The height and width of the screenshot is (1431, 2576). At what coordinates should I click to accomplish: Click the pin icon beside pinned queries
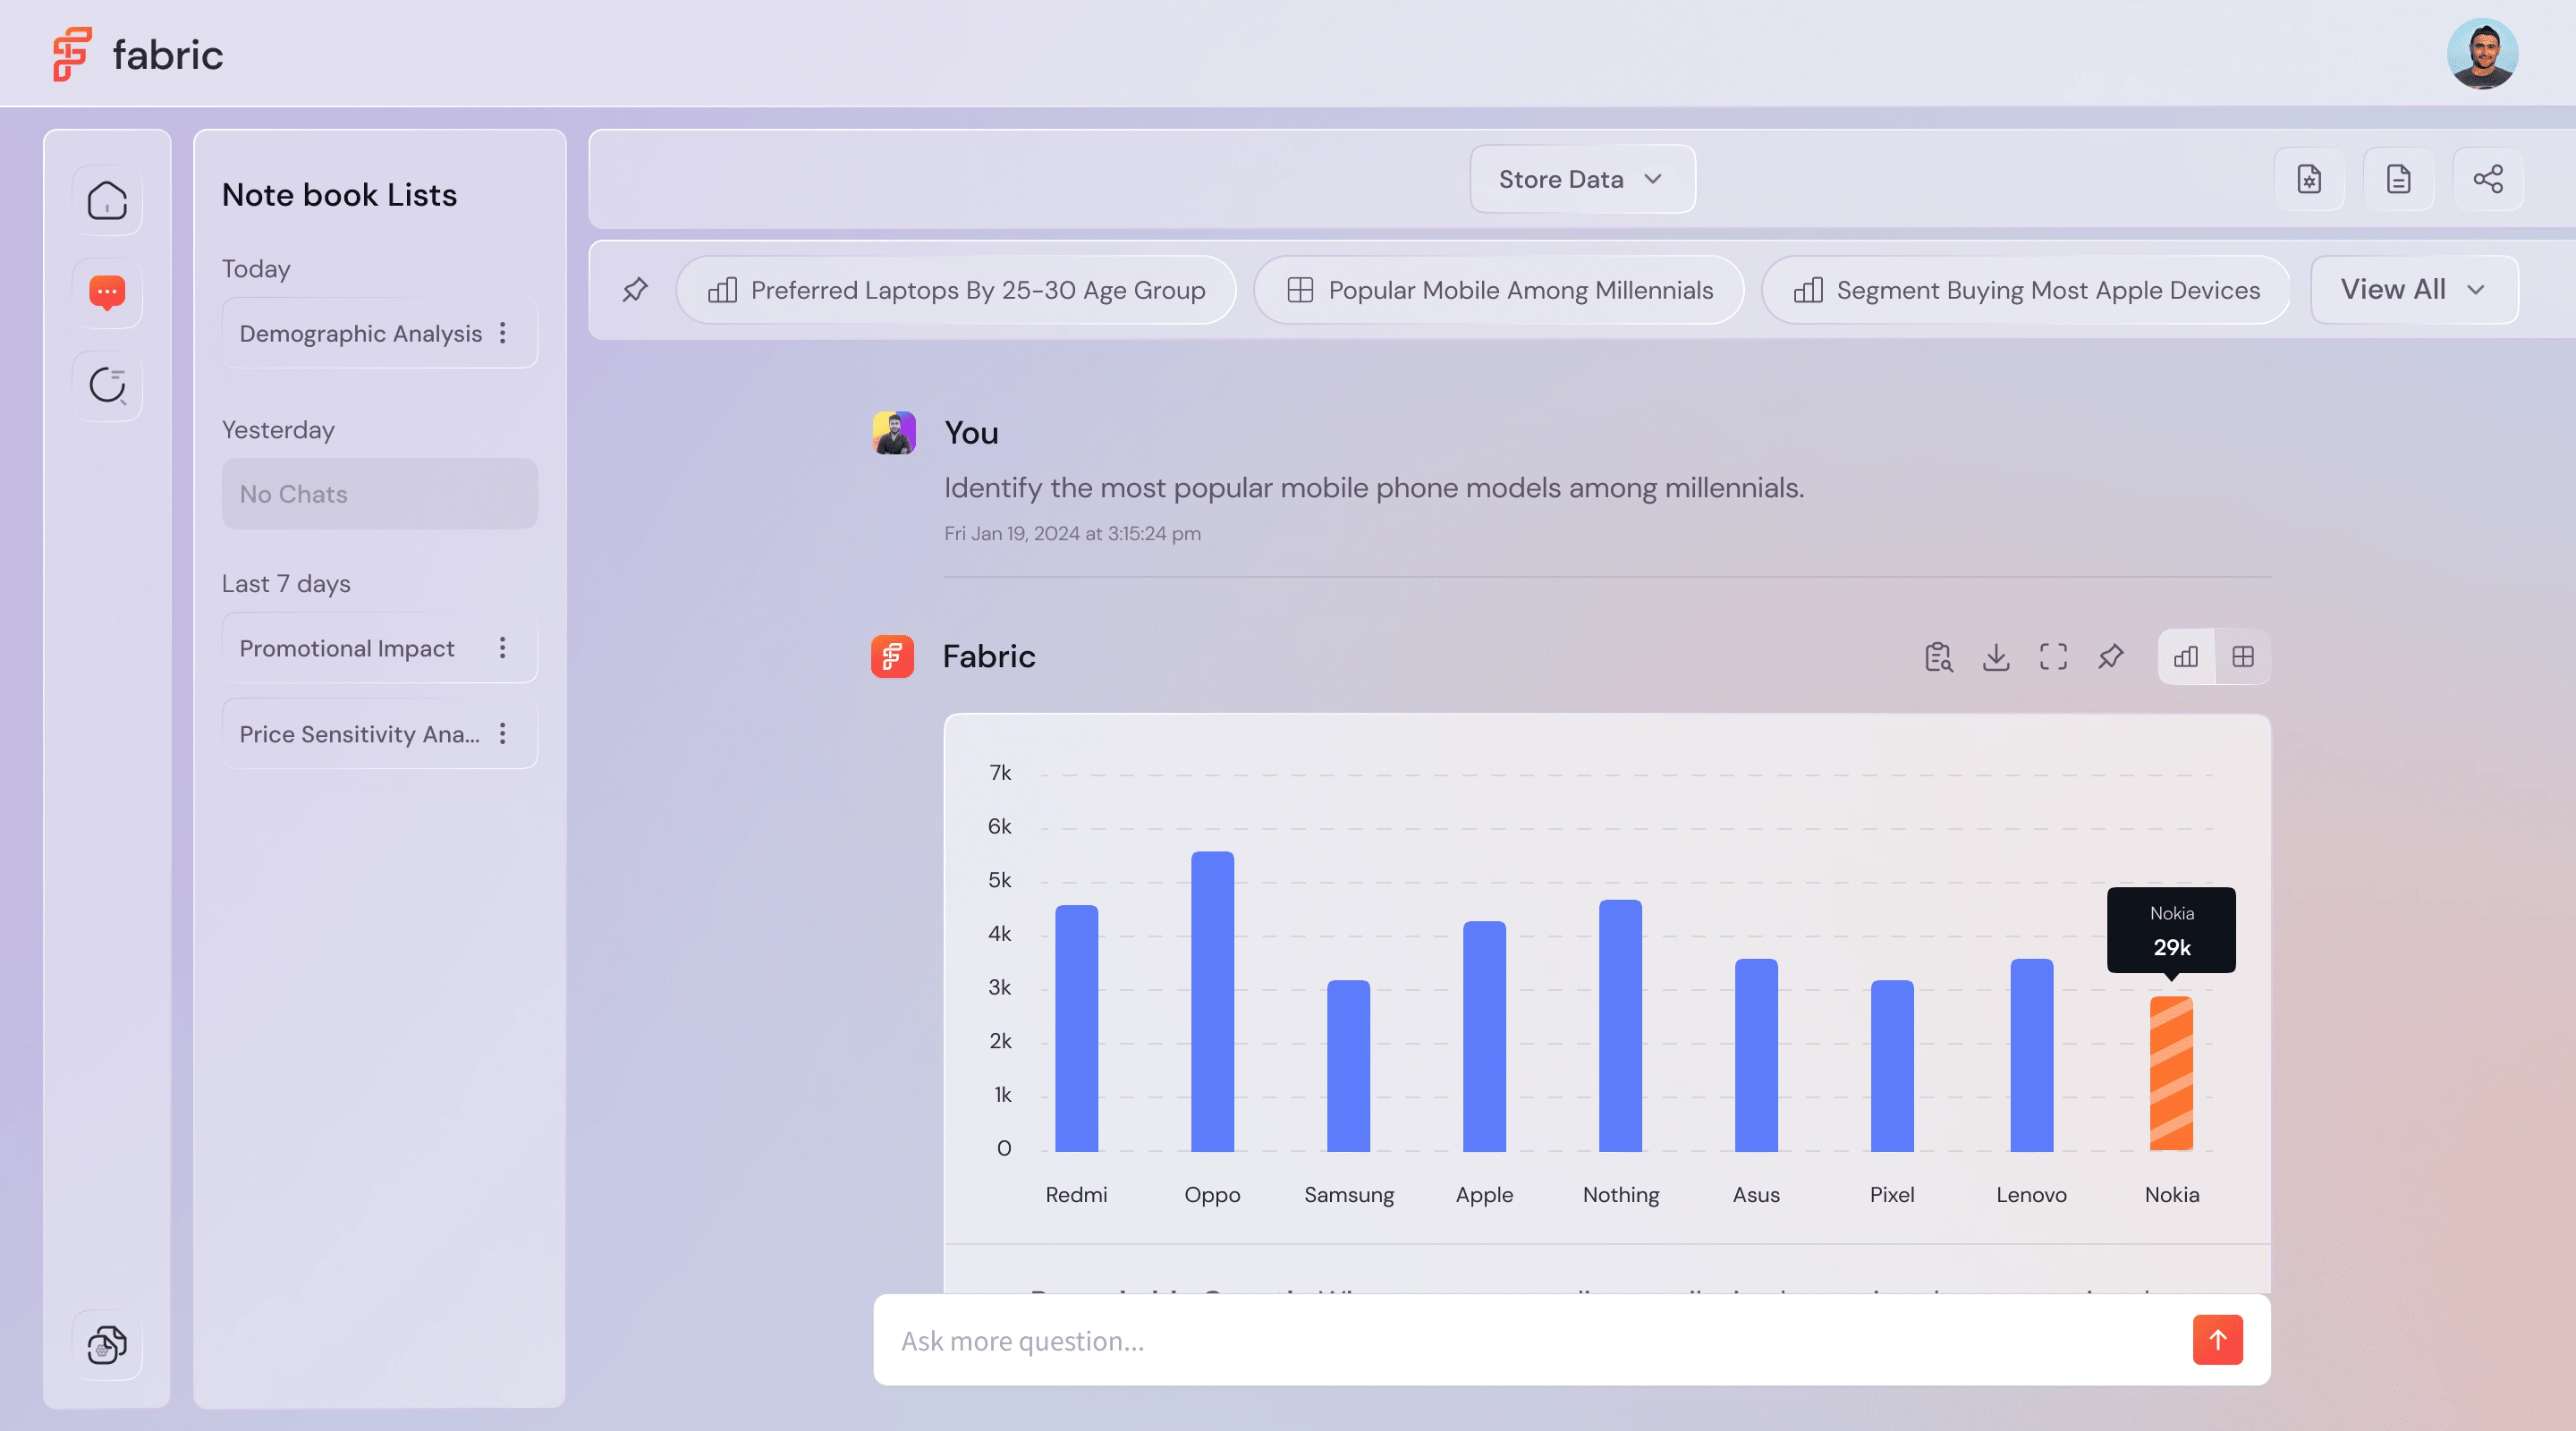tap(635, 290)
